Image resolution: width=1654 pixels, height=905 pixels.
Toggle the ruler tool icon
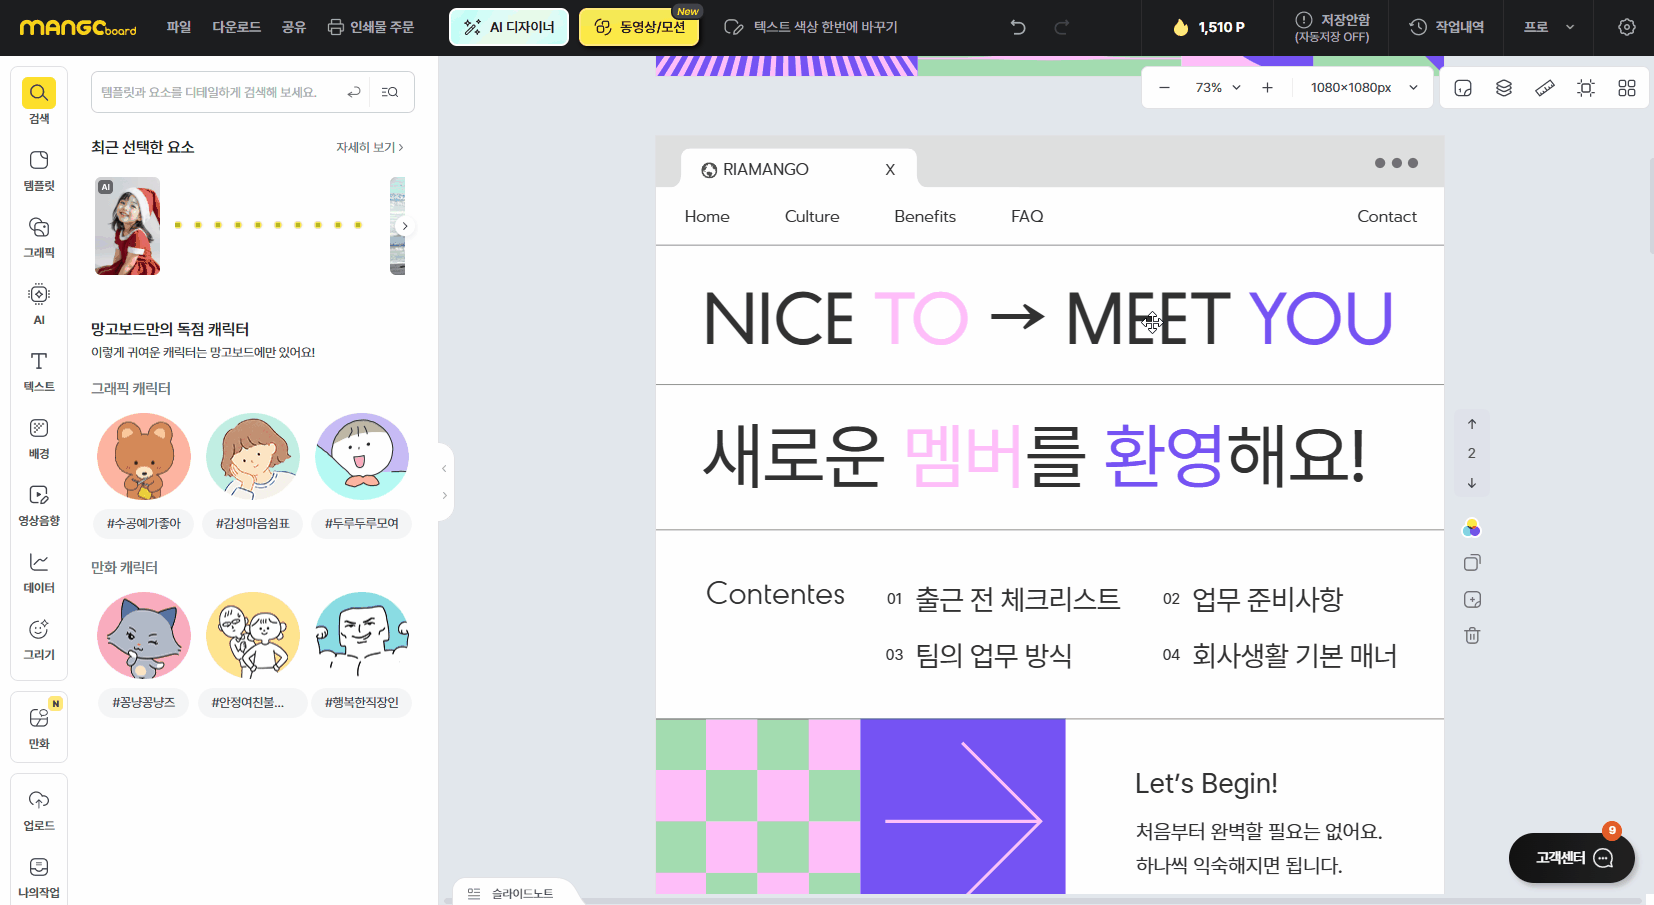(1545, 88)
